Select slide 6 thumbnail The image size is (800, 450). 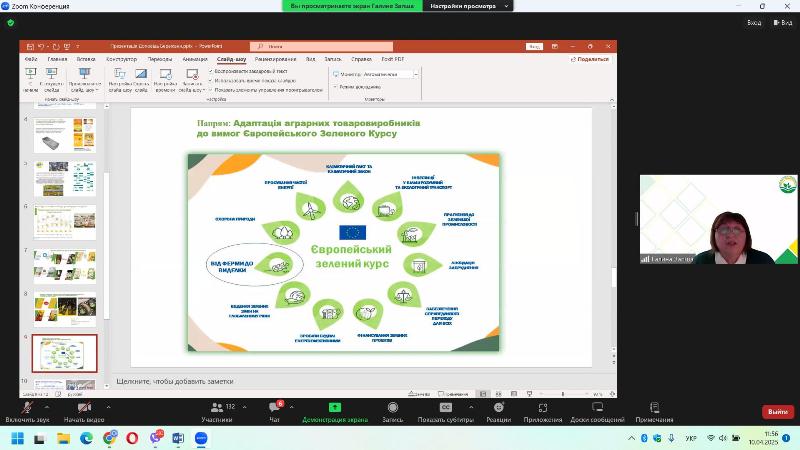[x=64, y=222]
